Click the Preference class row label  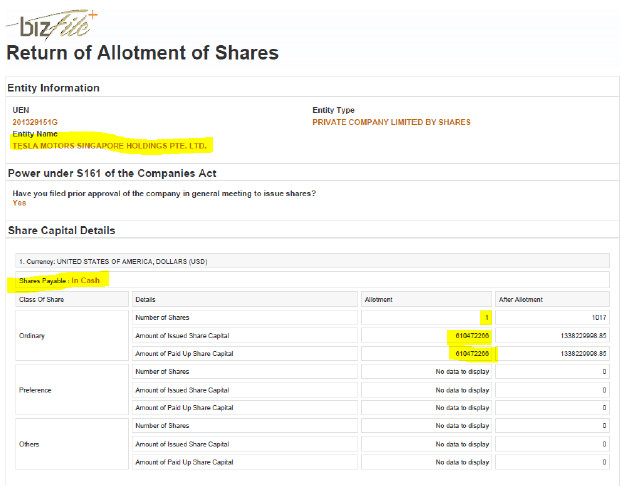pos(35,390)
